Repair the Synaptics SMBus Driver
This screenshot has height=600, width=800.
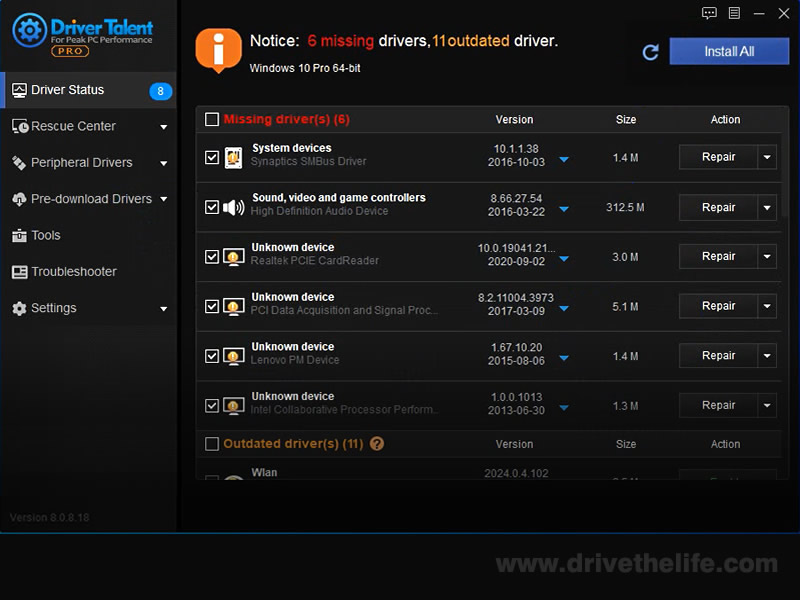(x=718, y=157)
